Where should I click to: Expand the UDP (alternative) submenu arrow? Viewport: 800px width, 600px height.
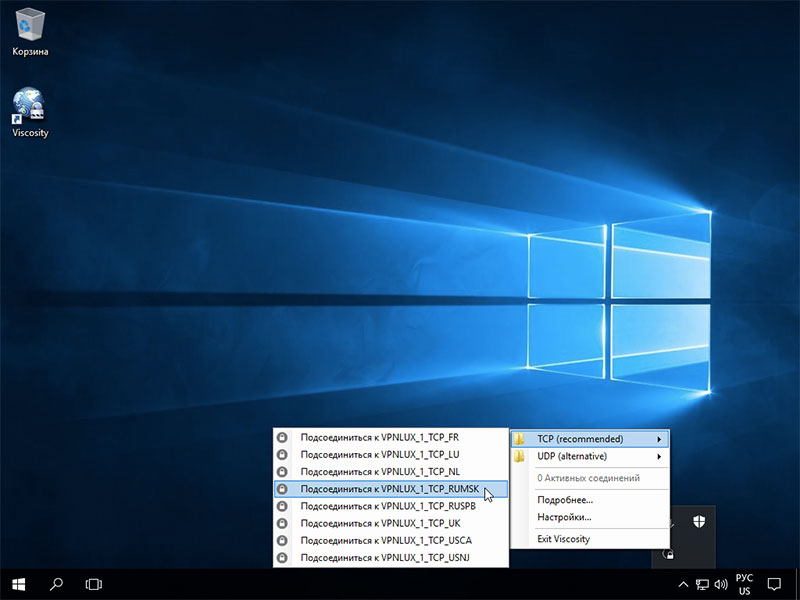point(659,456)
